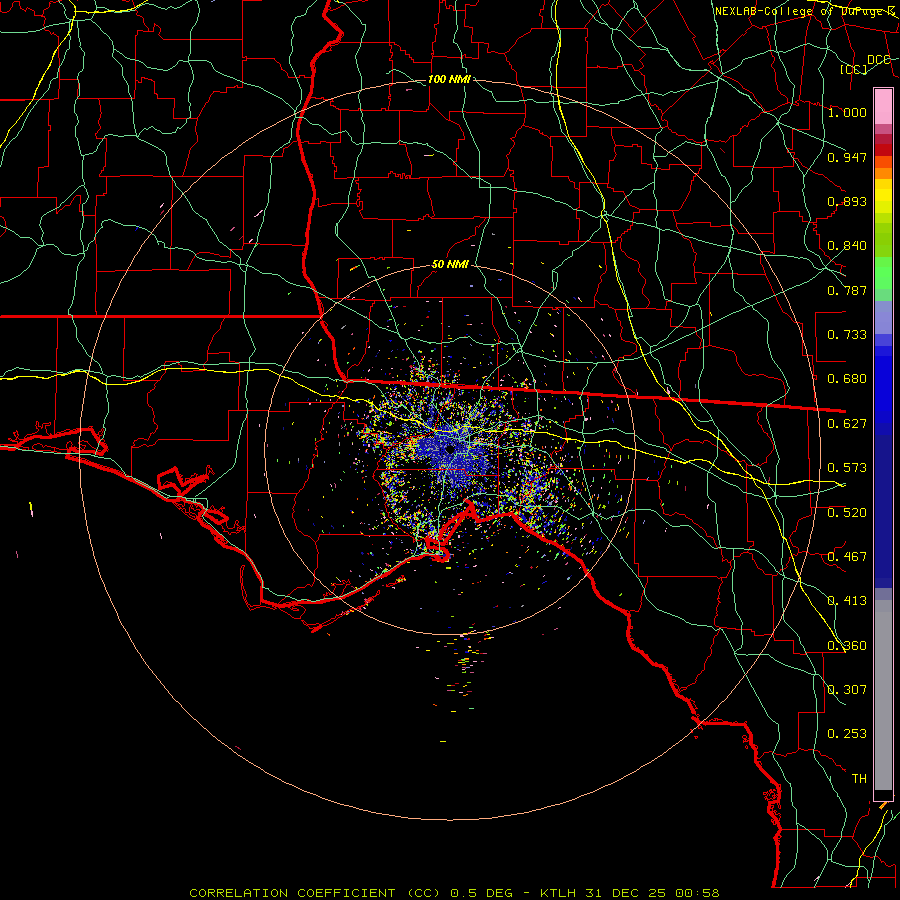Pick the bright green color bar swatch
This screenshot has height=900, width=900.
pyautogui.click(x=883, y=273)
